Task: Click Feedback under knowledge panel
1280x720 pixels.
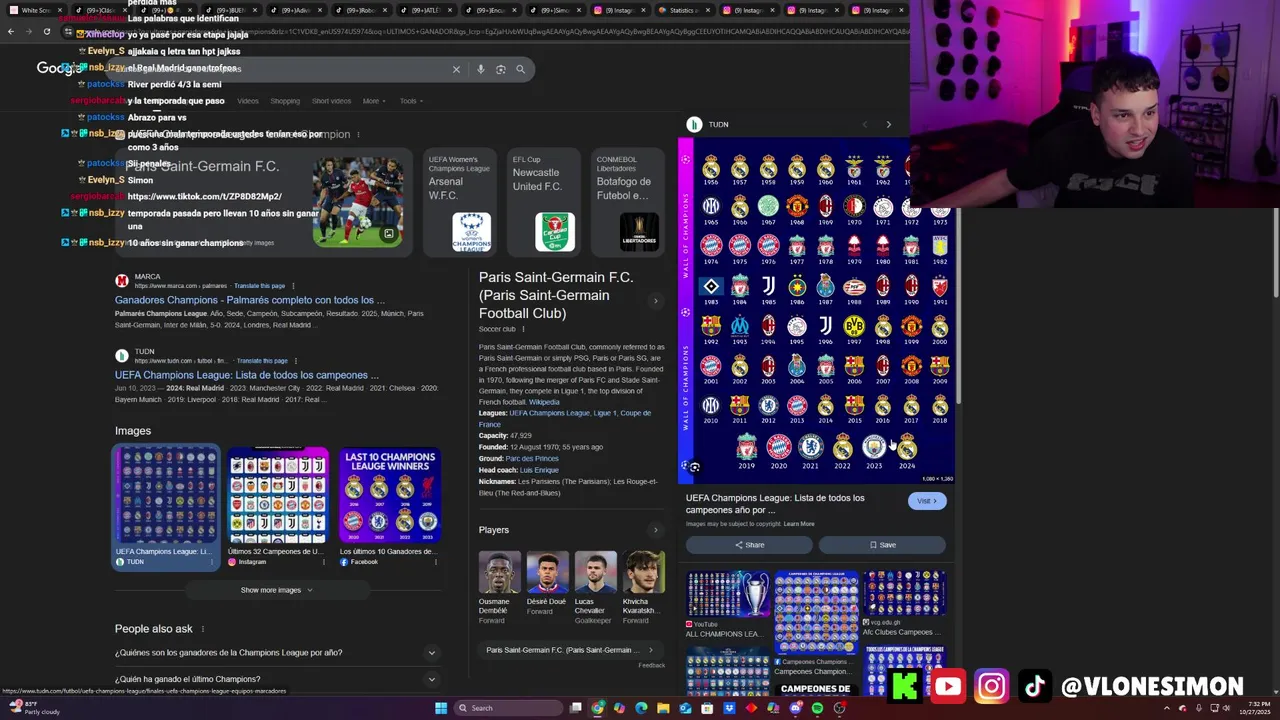Action: tap(652, 665)
